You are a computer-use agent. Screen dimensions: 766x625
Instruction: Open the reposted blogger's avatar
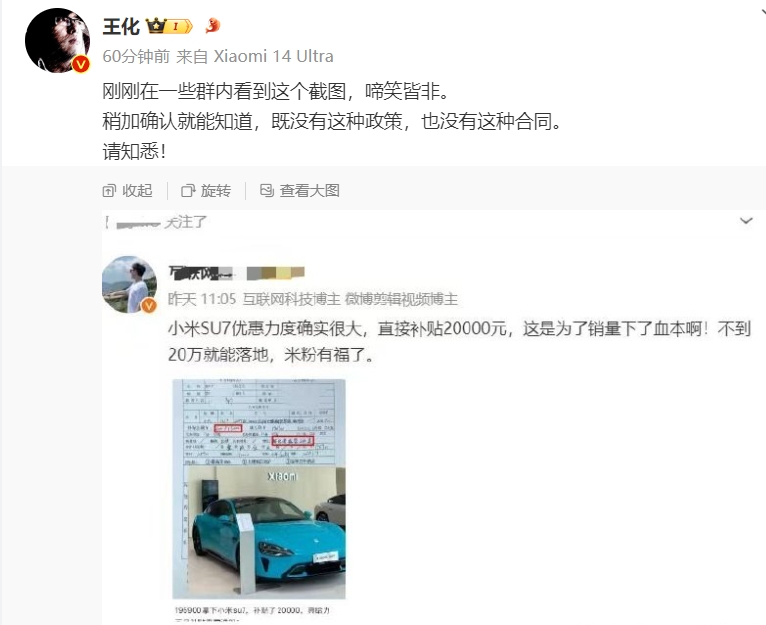129,284
